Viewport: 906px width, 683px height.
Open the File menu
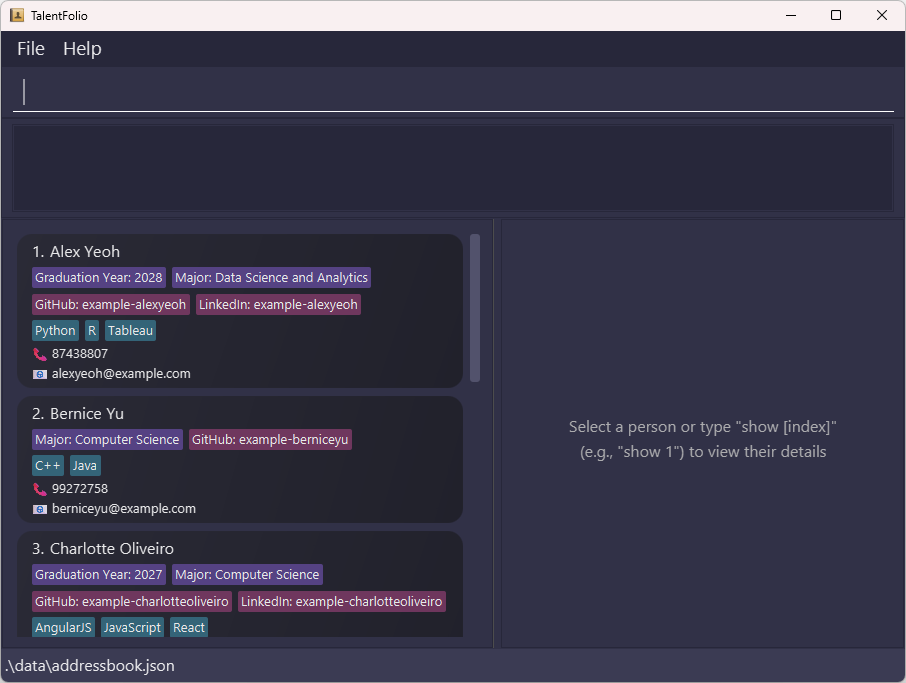[x=31, y=49]
